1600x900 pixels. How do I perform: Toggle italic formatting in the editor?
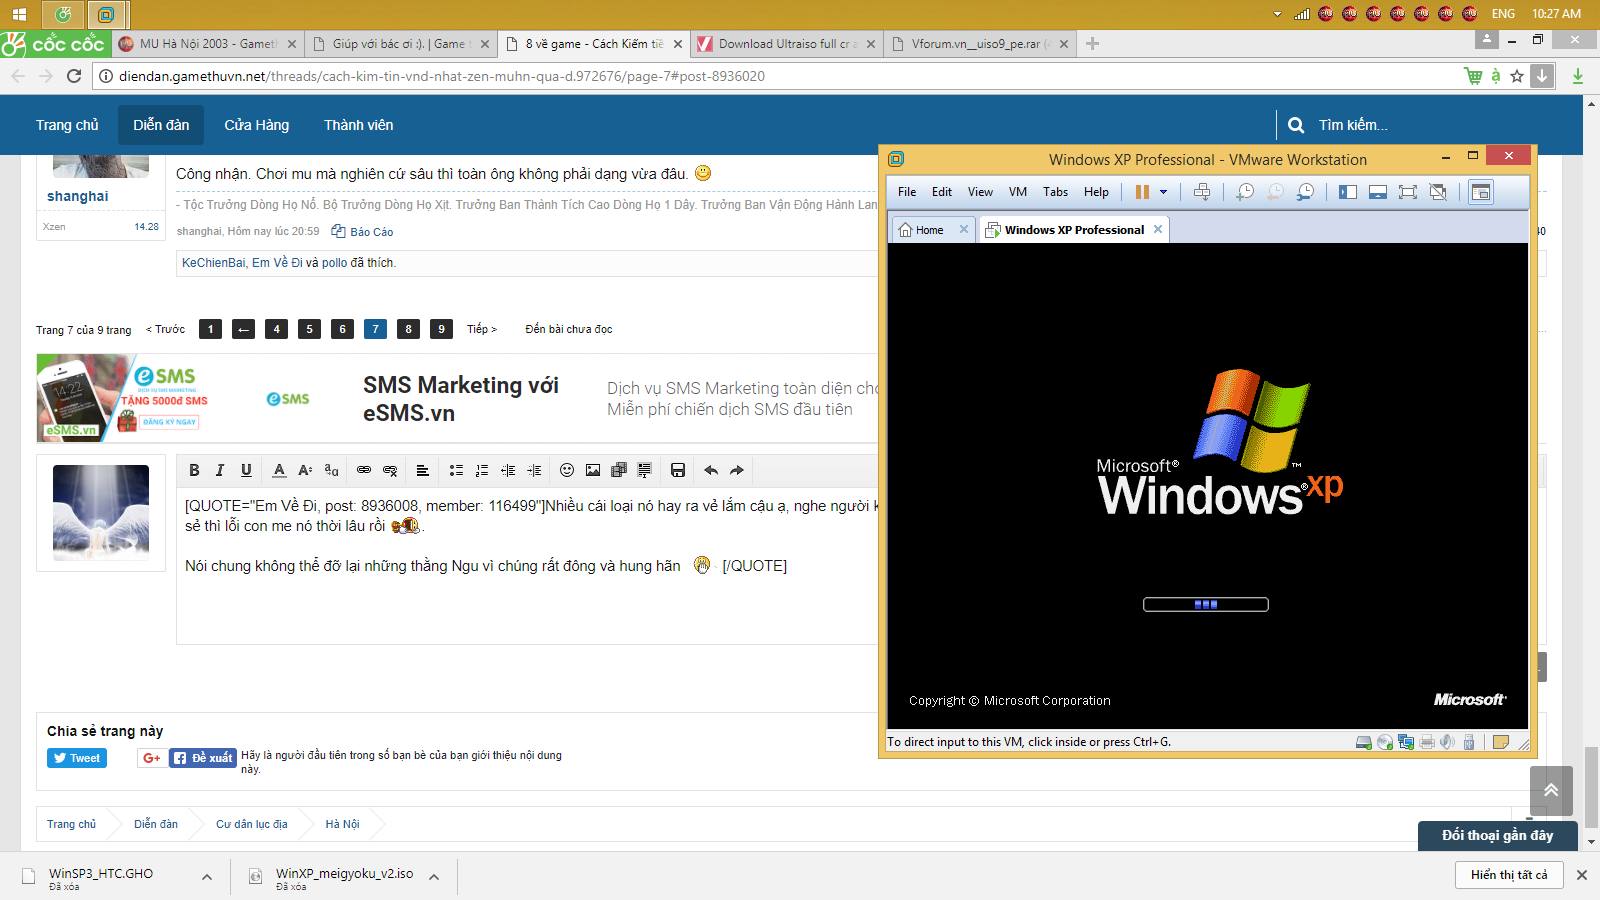(x=220, y=470)
